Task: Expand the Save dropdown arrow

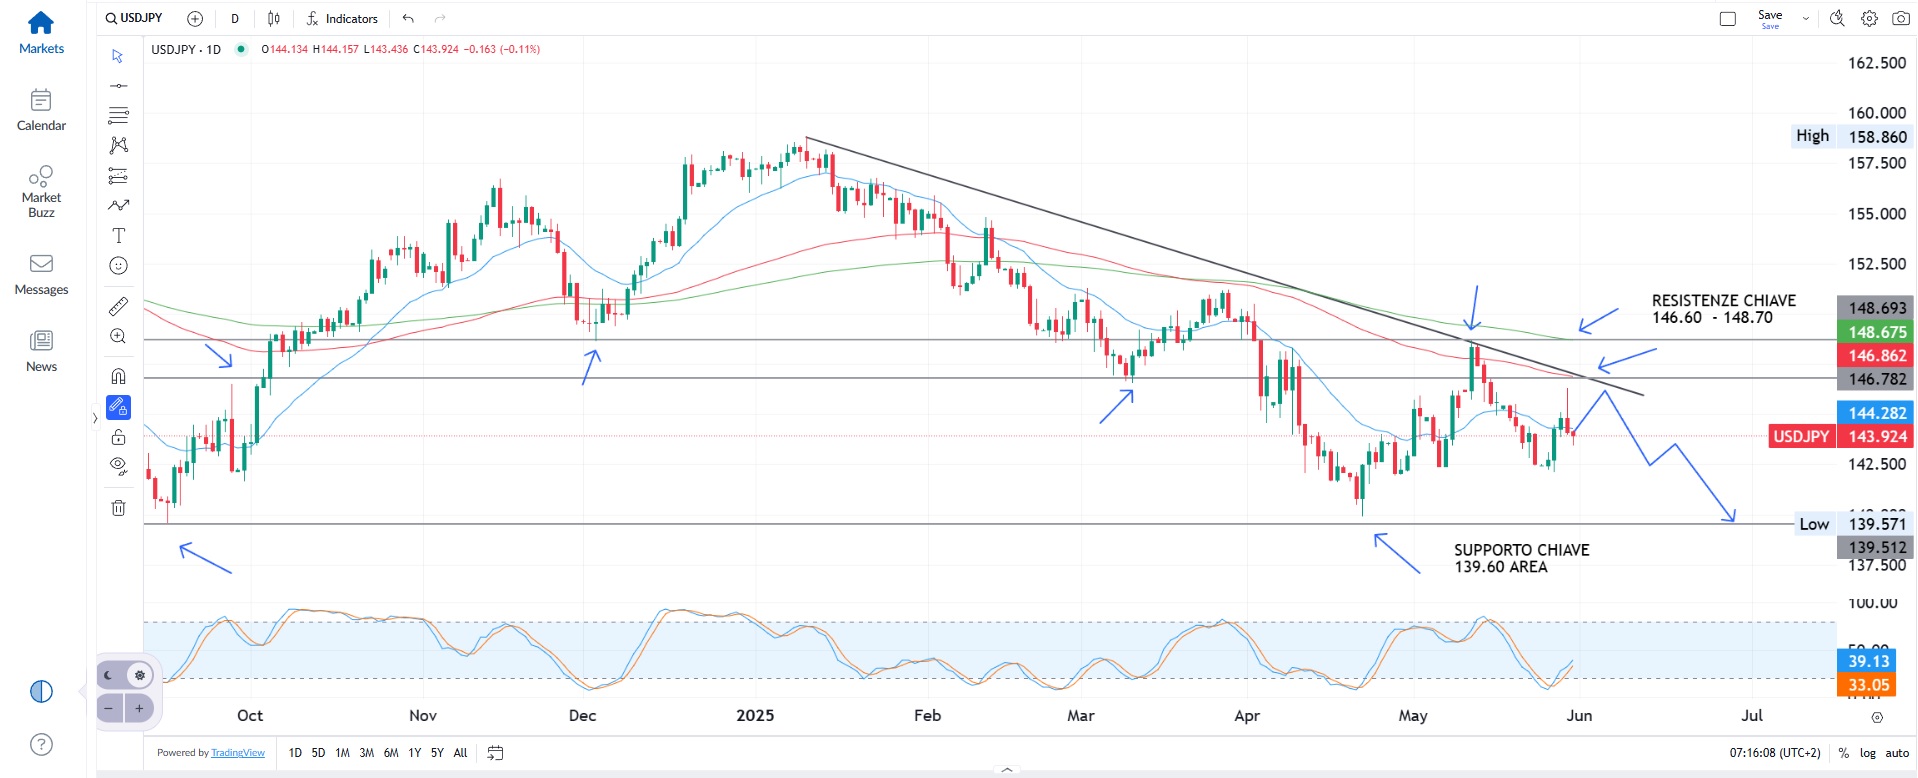Action: click(x=1806, y=18)
